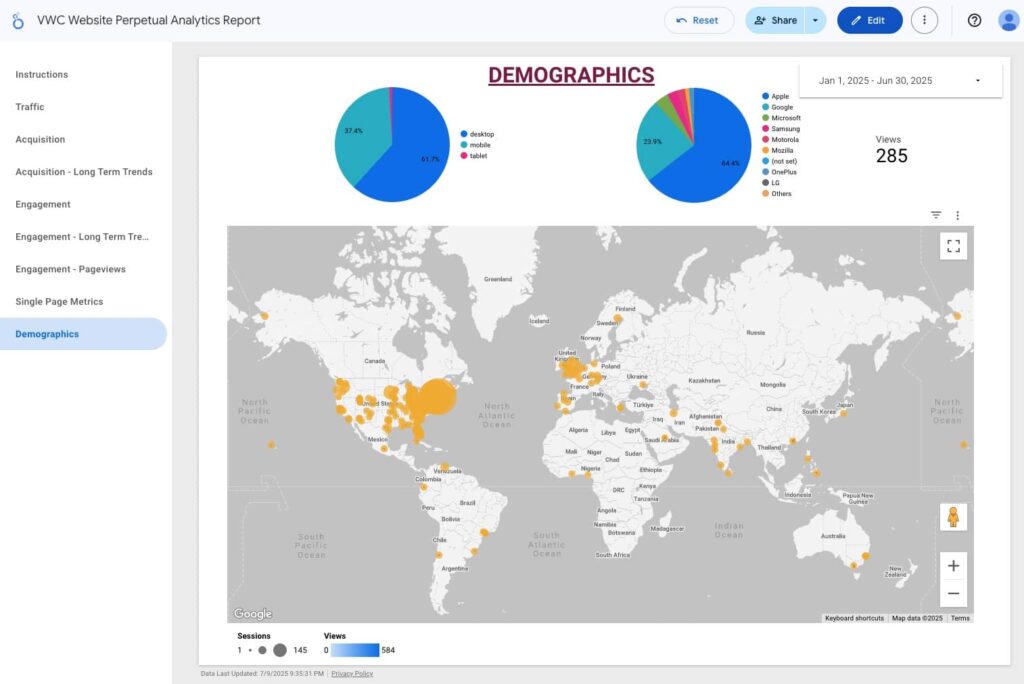1024x684 pixels.
Task: Click the Reset button
Action: click(x=698, y=20)
